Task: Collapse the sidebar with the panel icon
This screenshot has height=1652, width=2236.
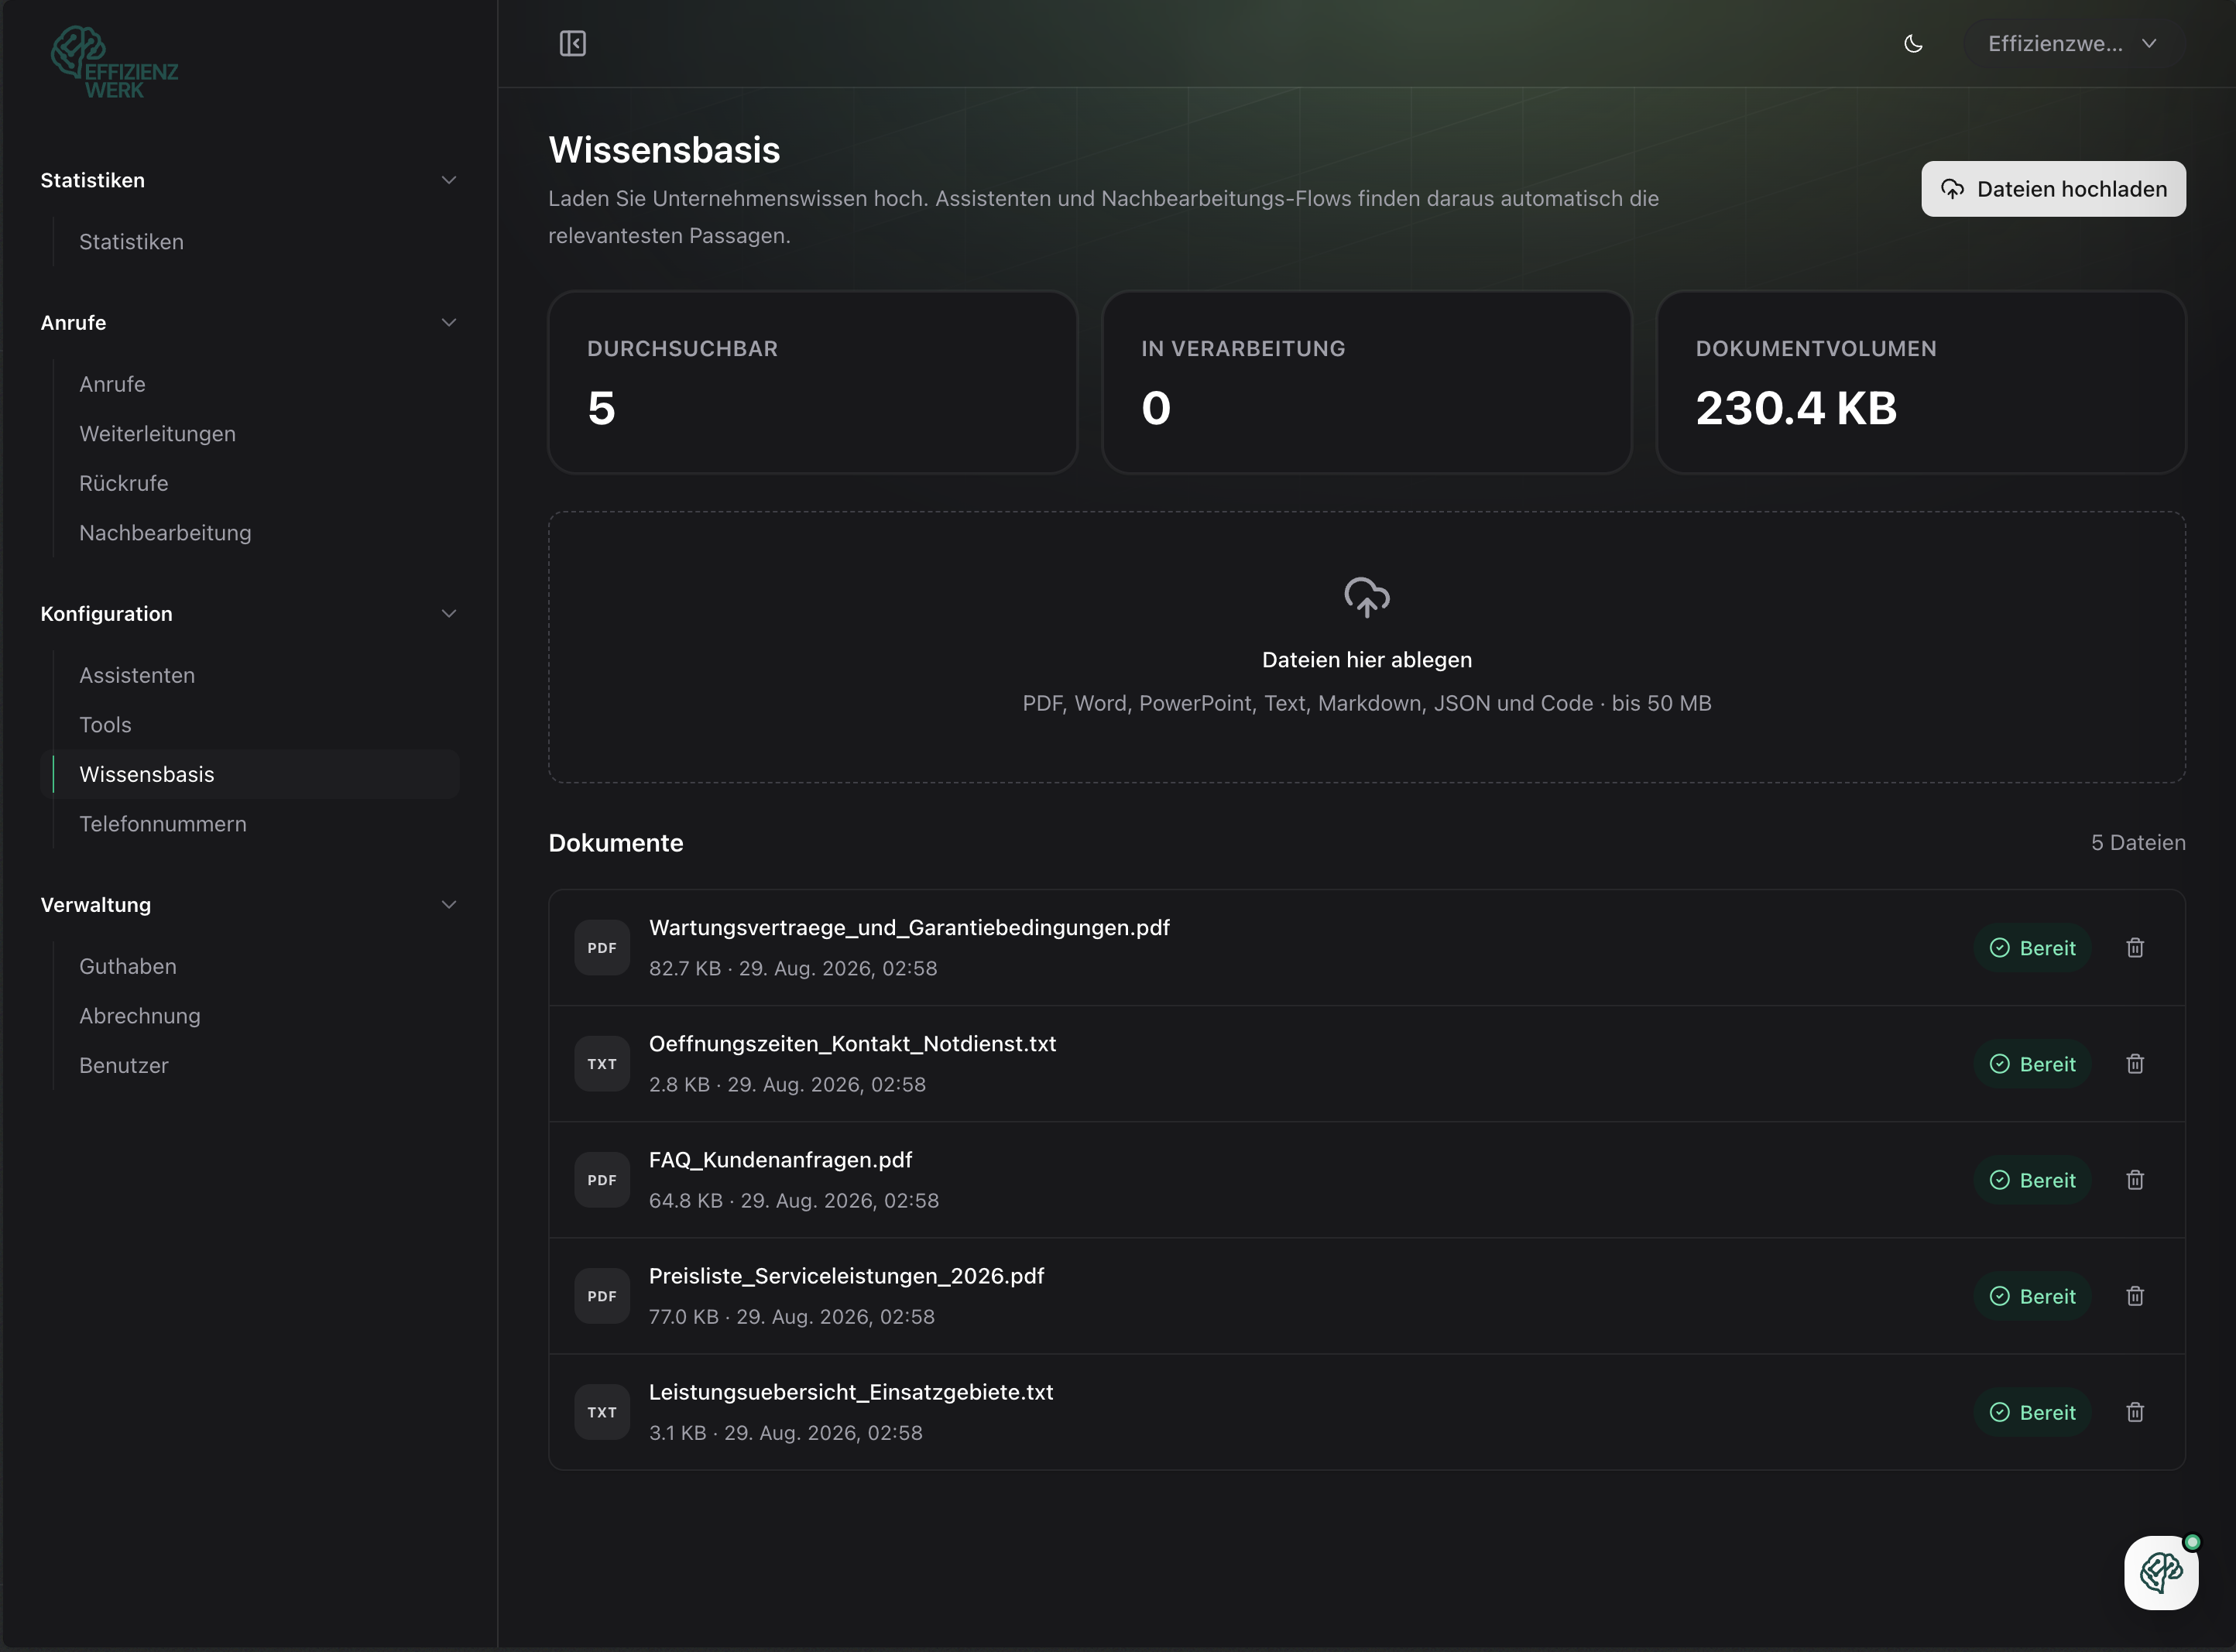Action: click(x=572, y=43)
